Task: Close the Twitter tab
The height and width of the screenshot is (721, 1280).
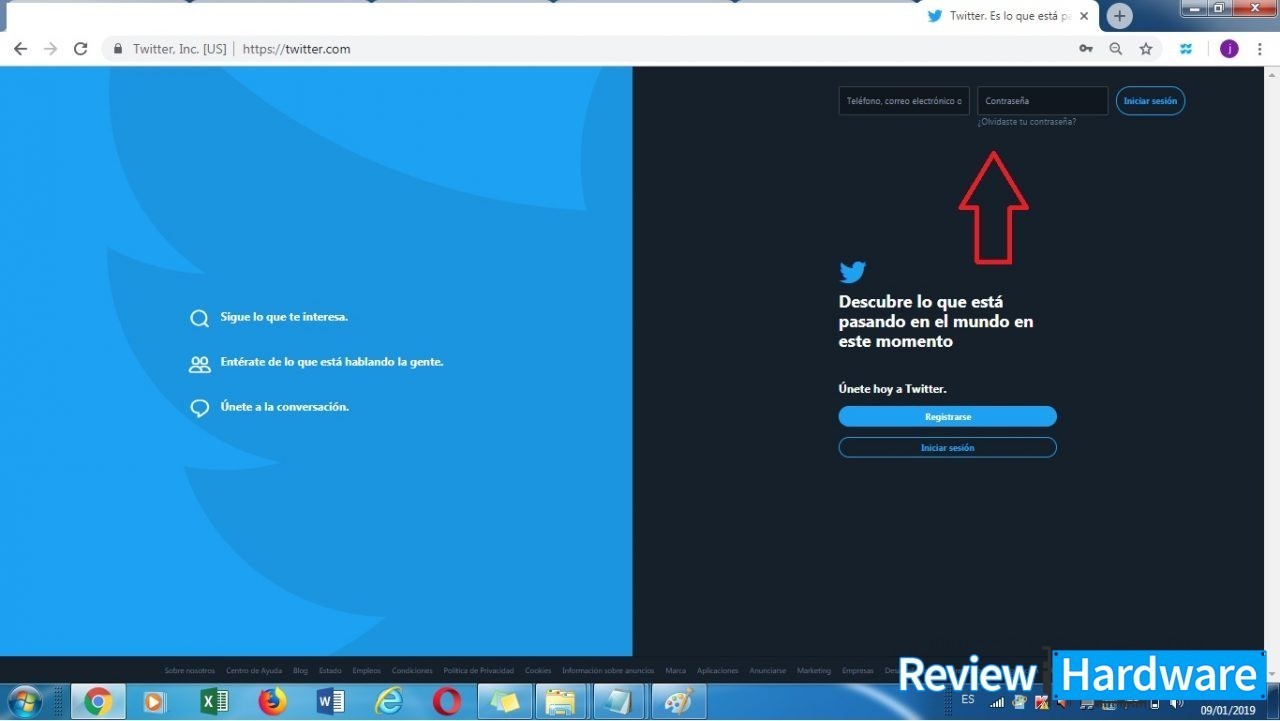Action: pos(1084,16)
